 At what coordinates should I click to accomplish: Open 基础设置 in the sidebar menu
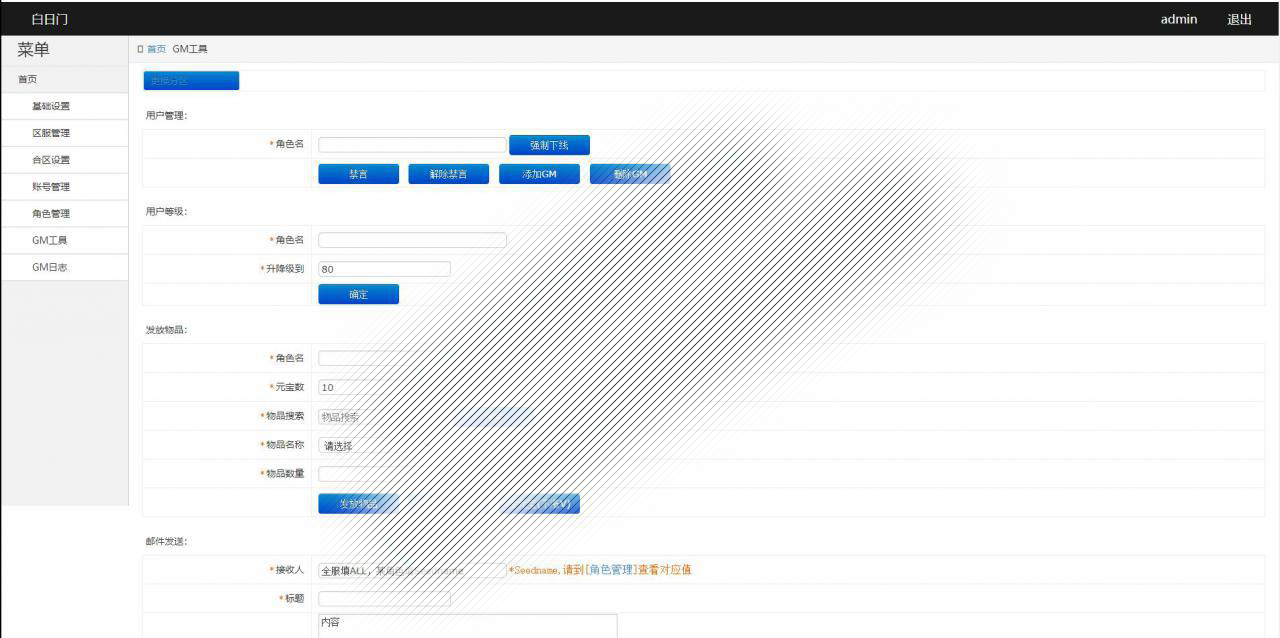click(64, 106)
